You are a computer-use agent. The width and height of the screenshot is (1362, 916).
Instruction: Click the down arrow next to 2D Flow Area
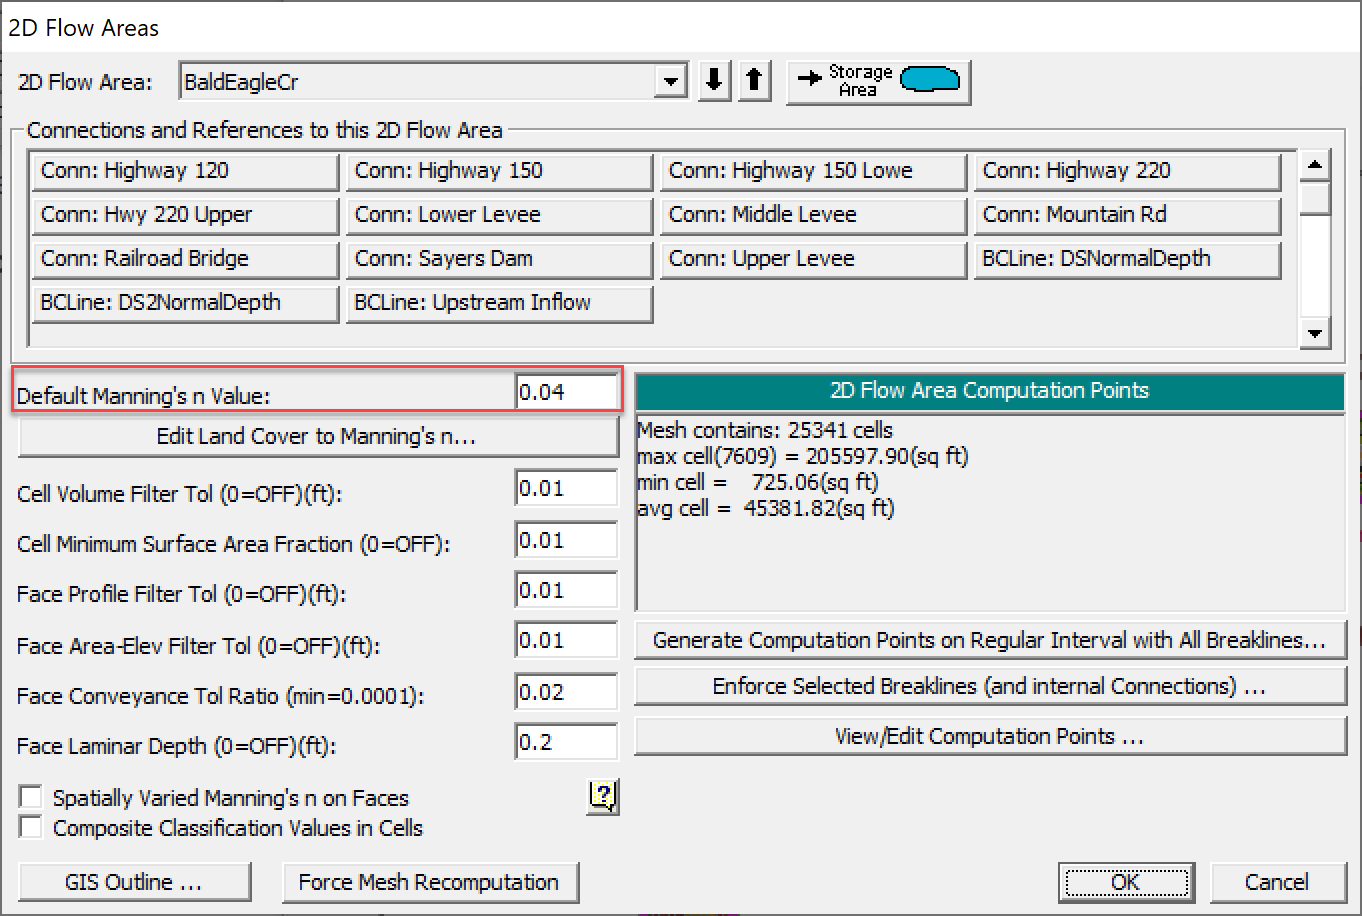click(x=713, y=81)
